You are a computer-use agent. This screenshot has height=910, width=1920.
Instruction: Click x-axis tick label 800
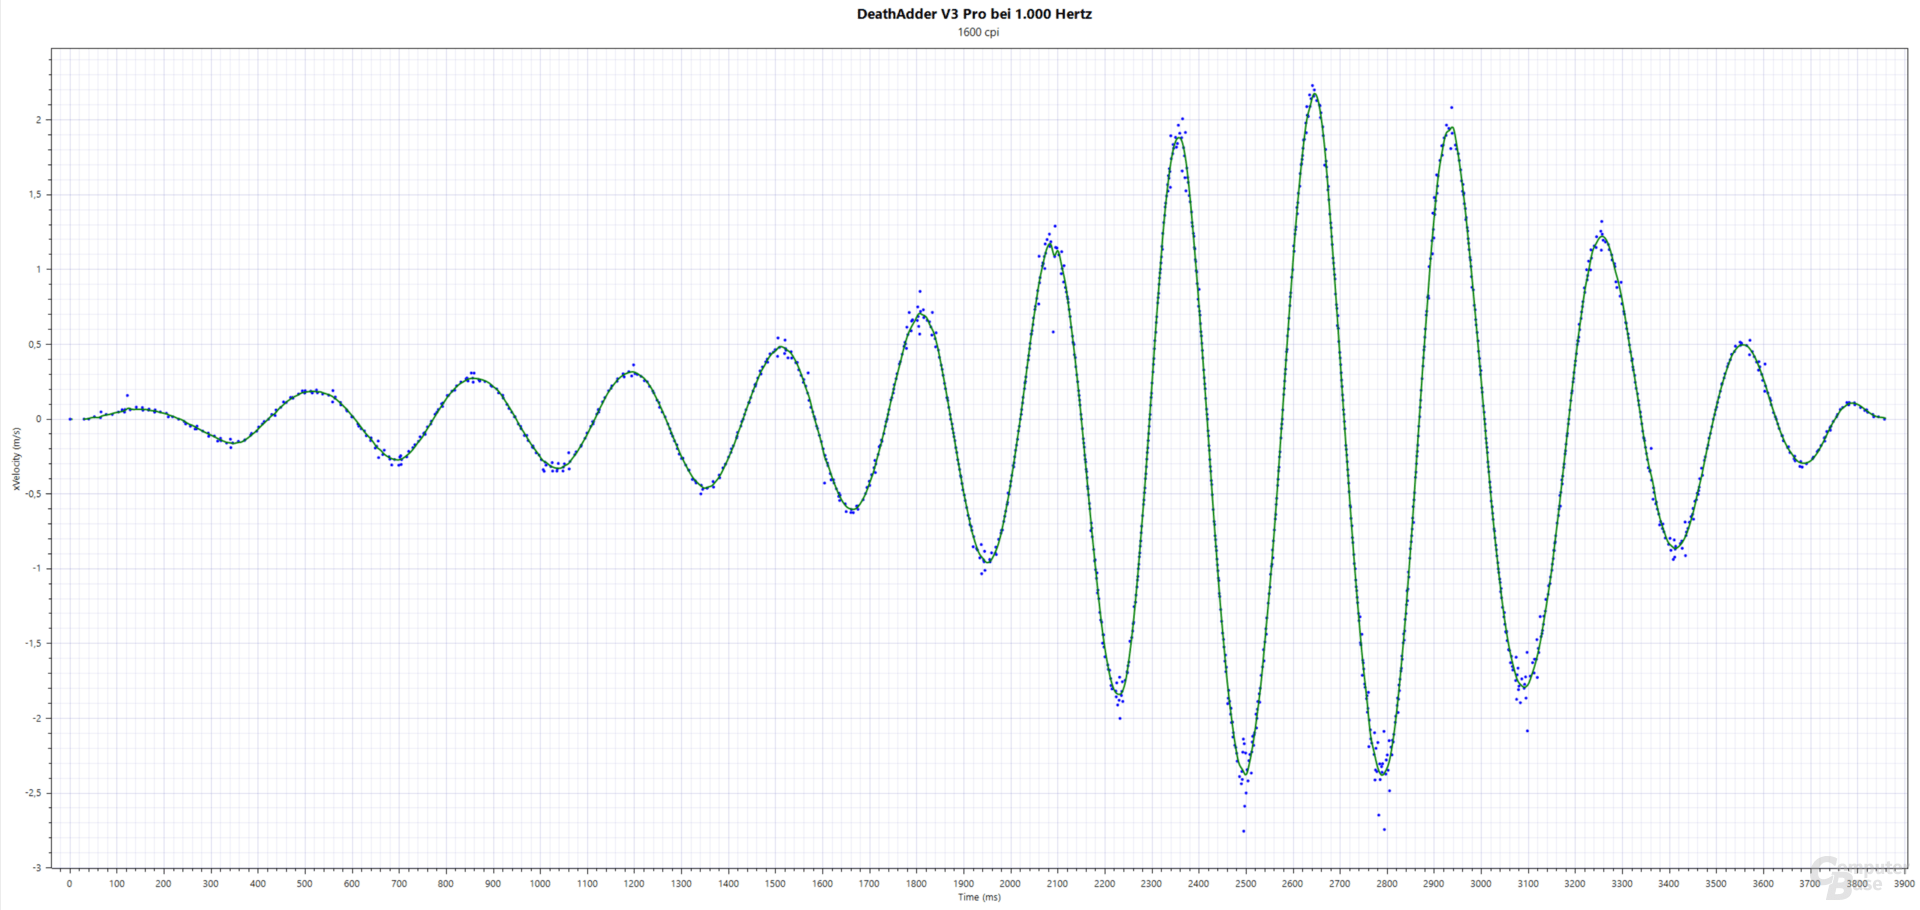(446, 883)
